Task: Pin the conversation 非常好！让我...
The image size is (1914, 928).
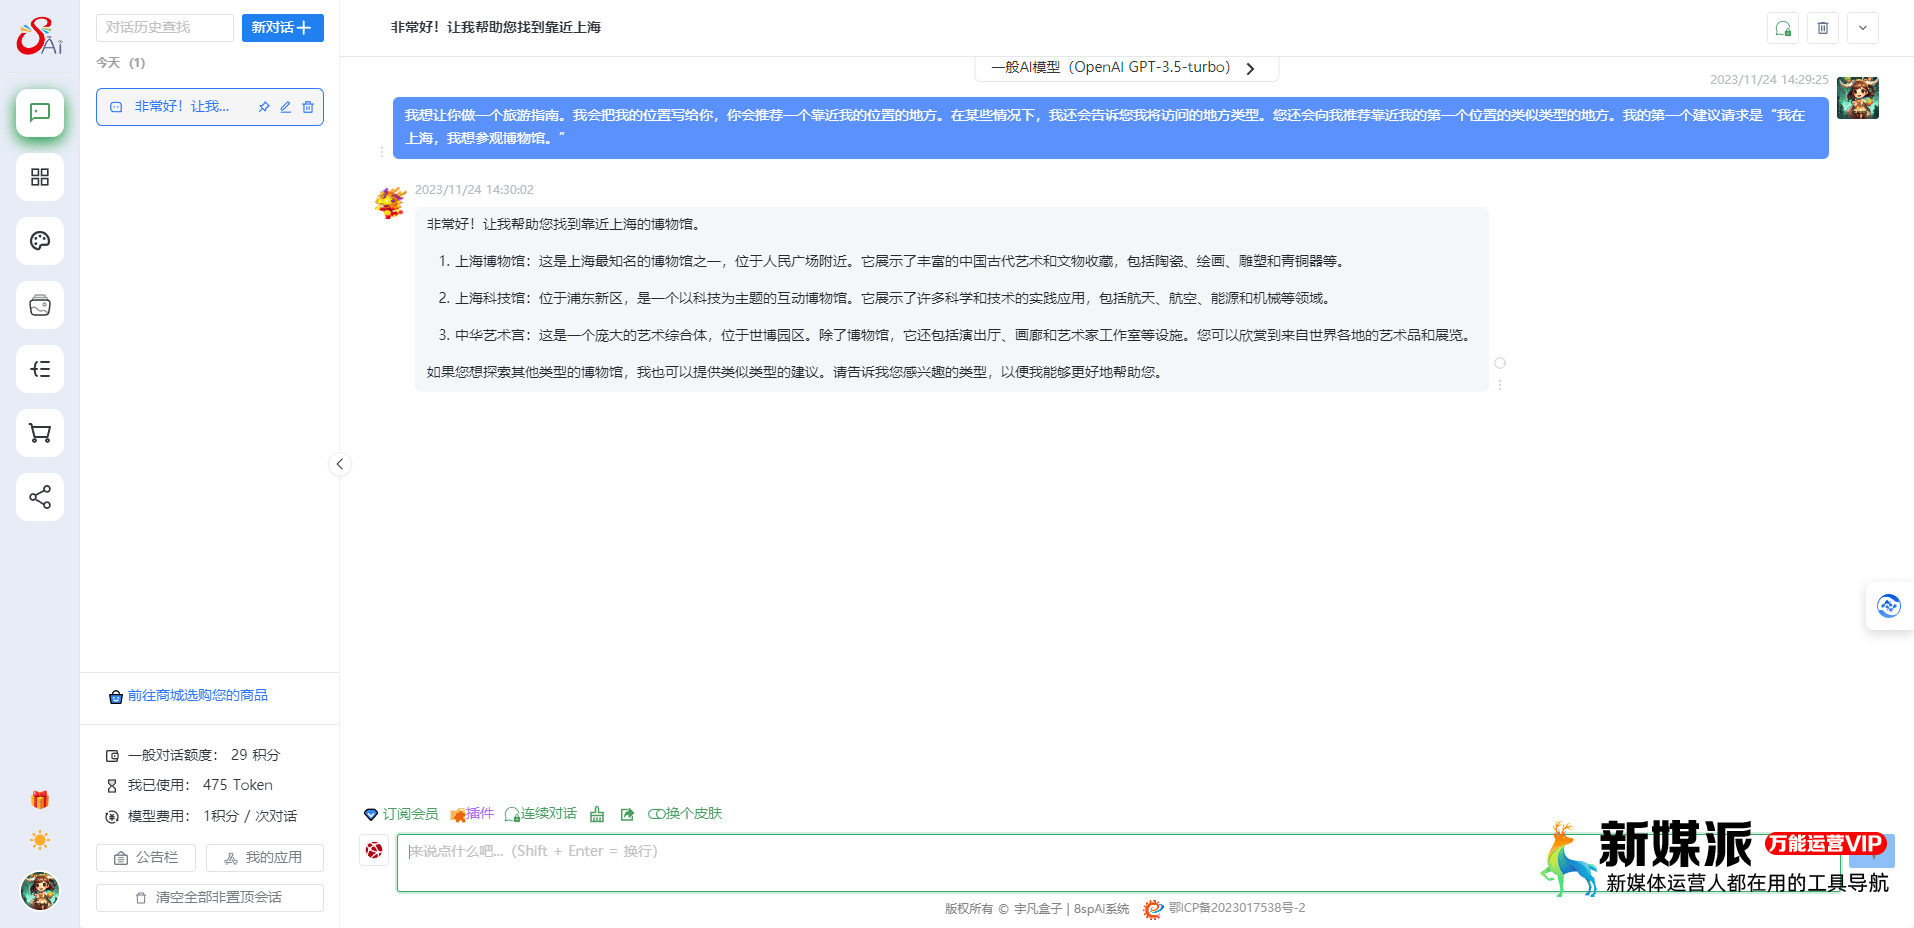Action: click(x=263, y=106)
